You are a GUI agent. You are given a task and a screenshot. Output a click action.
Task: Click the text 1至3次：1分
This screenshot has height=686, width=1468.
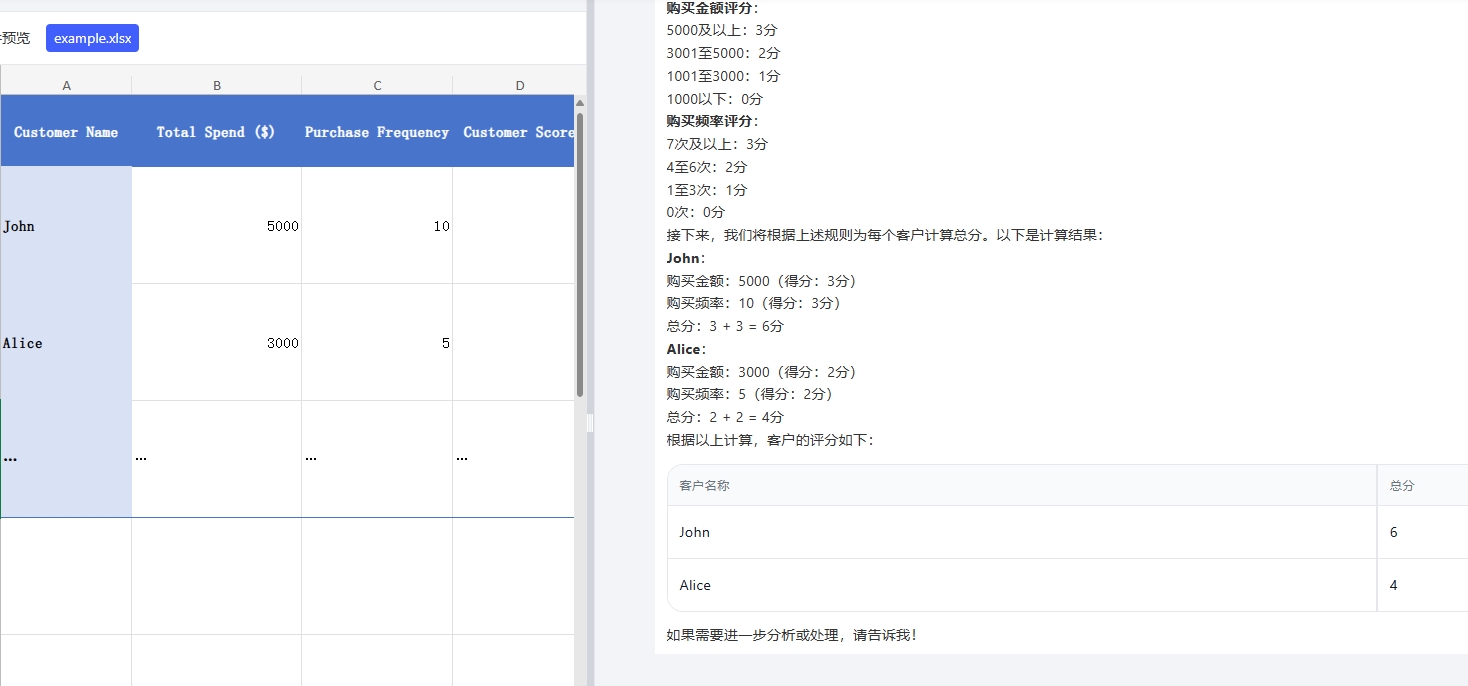[707, 190]
